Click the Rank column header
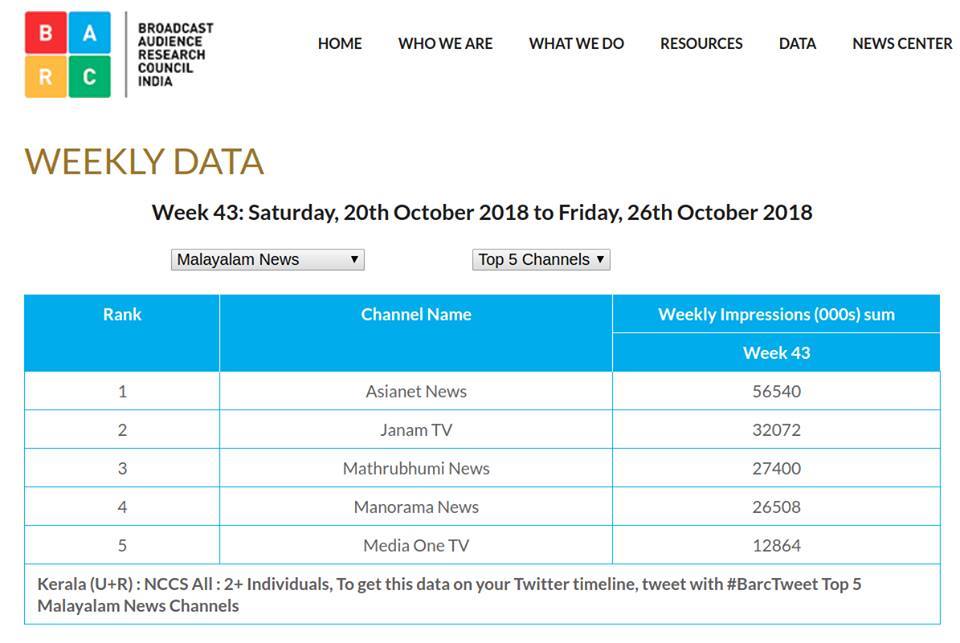 click(122, 314)
